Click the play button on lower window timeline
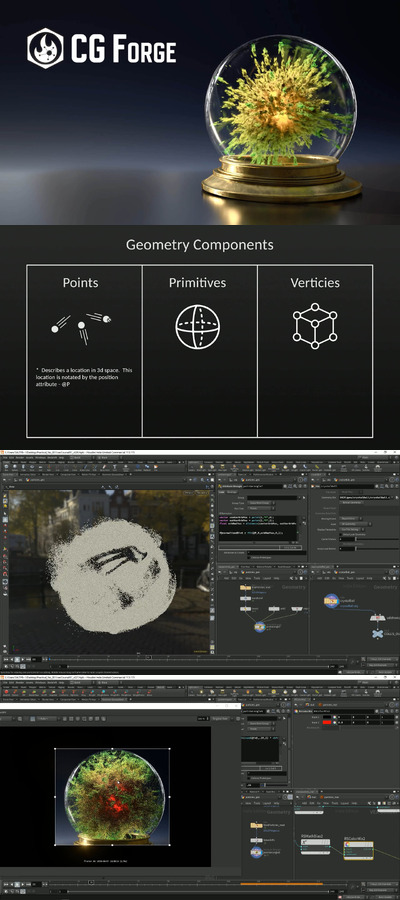Screen dimensions: 400x900 coord(23,885)
